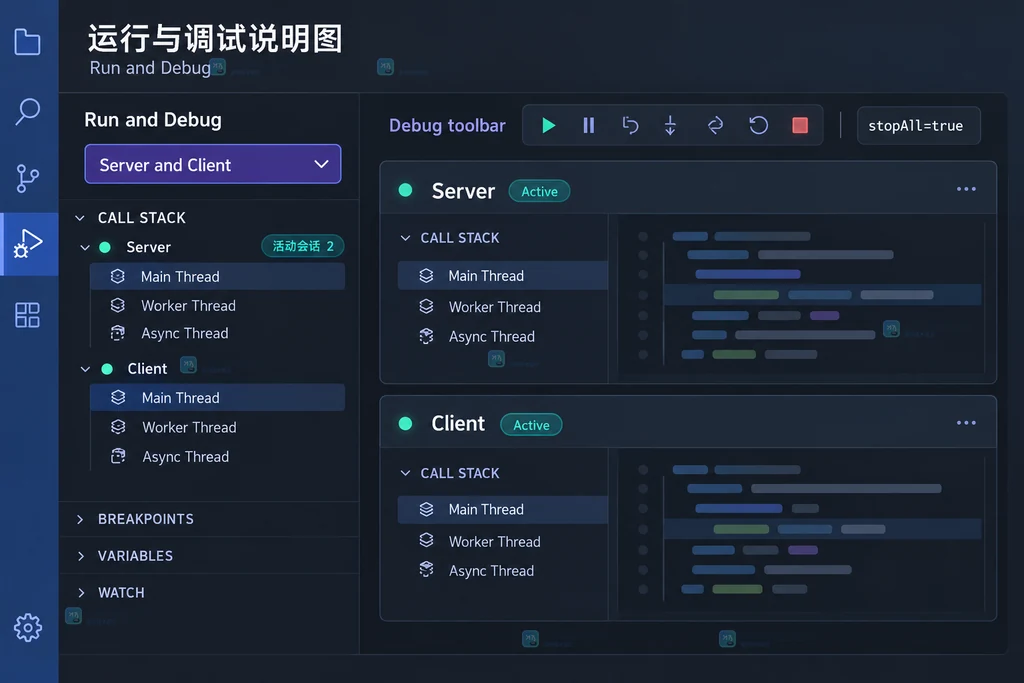Click Client panel Active badge
This screenshot has width=1024, height=683.
coord(531,425)
